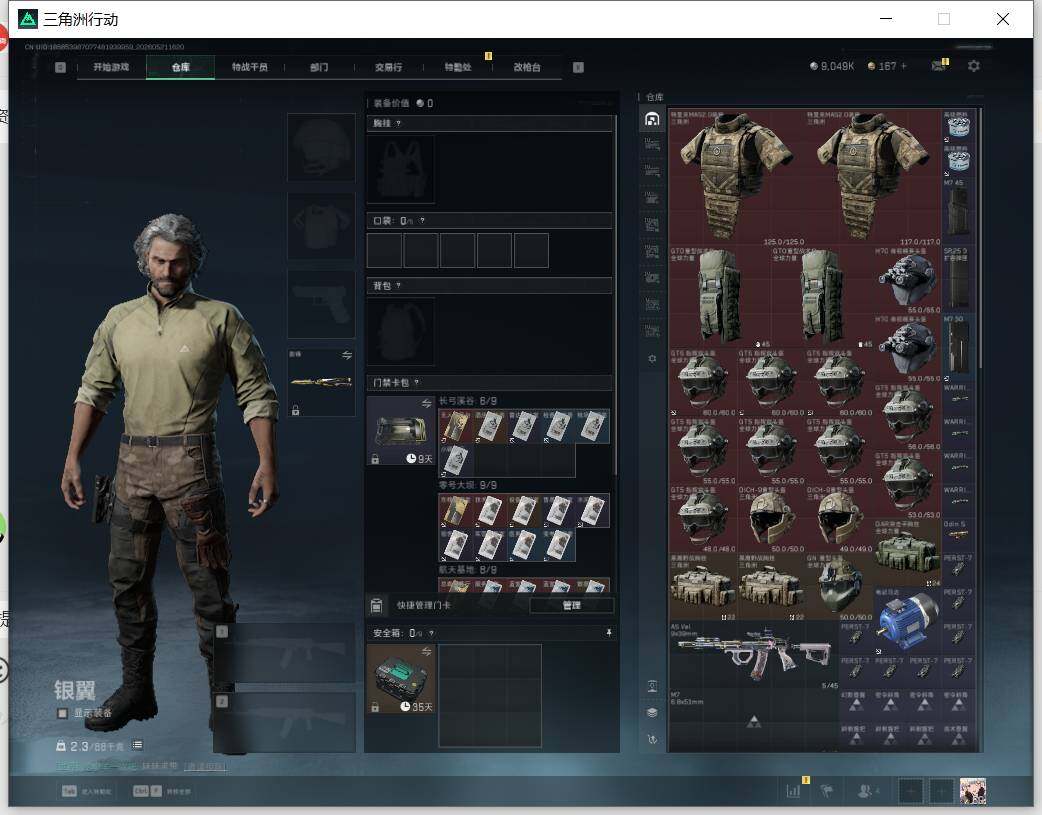Select the 仓库 tab in top navigation

click(180, 67)
